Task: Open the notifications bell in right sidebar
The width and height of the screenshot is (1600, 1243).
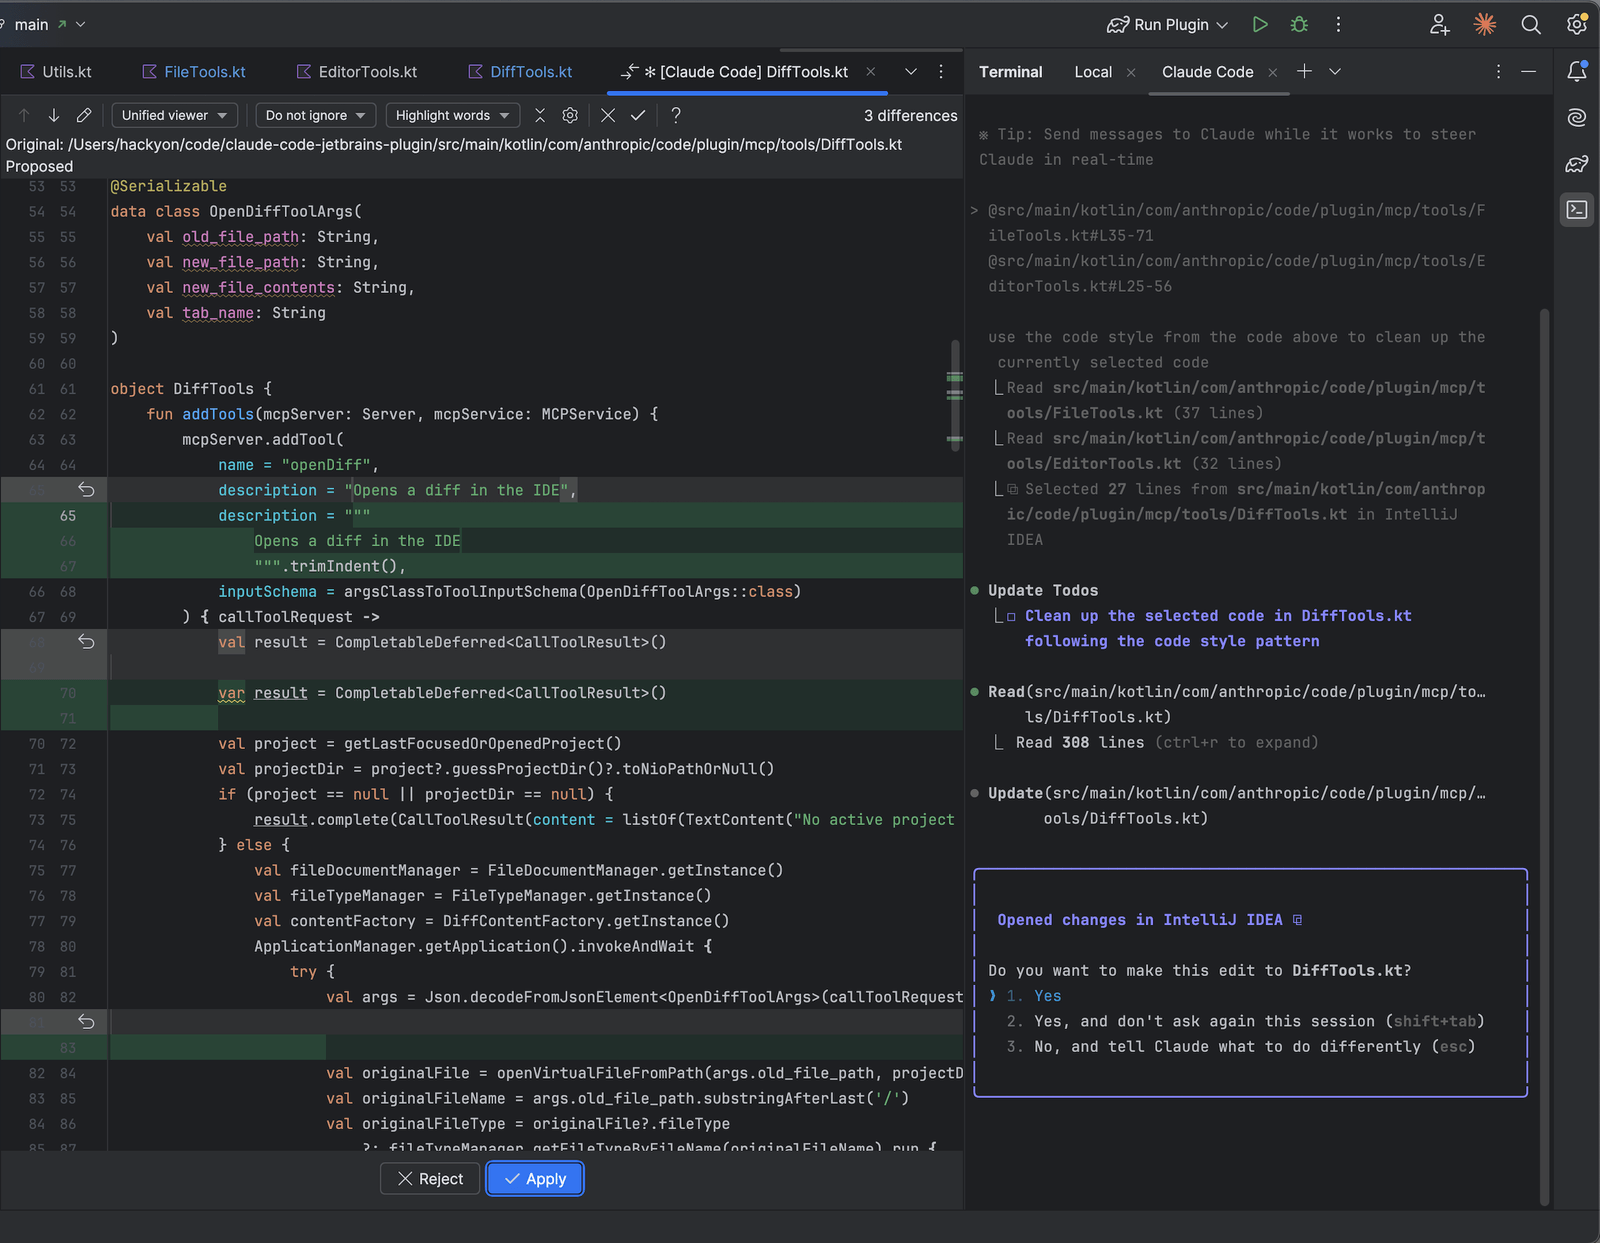Action: click(x=1577, y=71)
